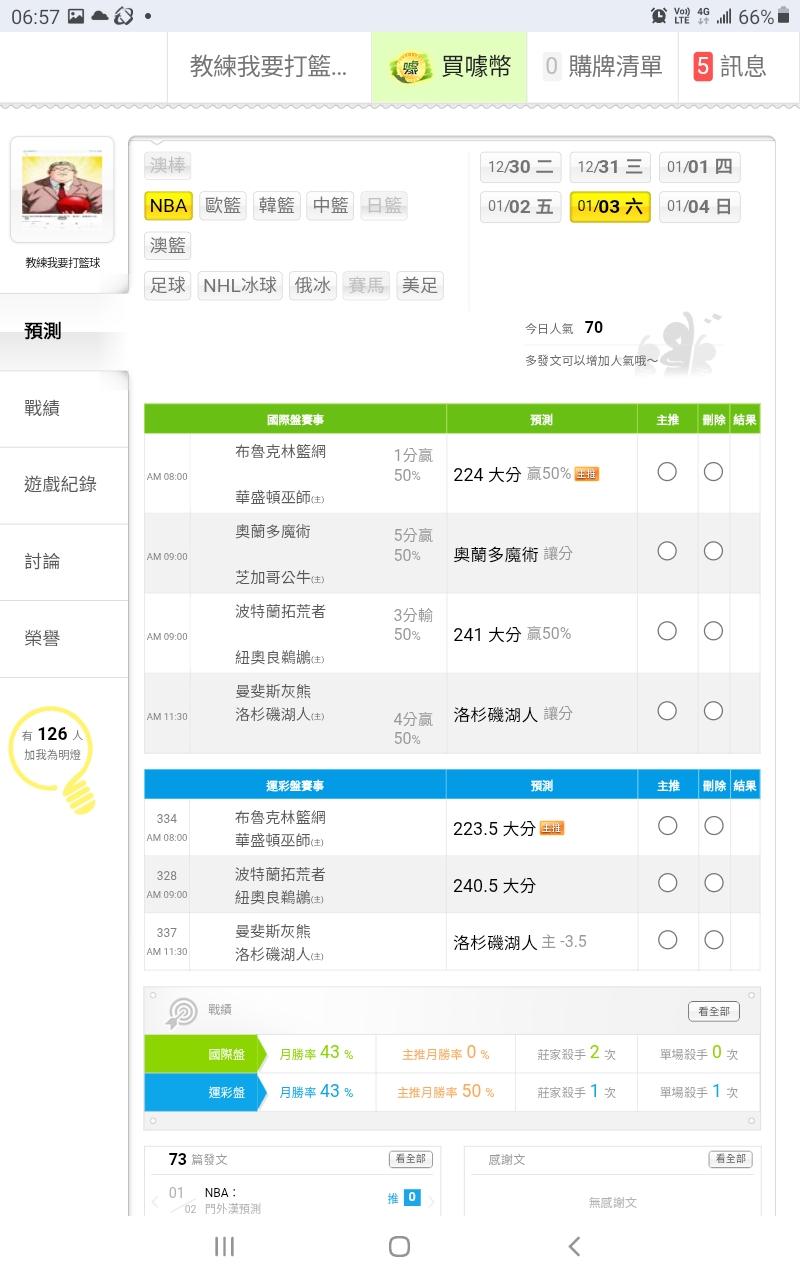Open the 教練我要打籃... user menu
The image size is (800, 1280).
click(x=269, y=67)
